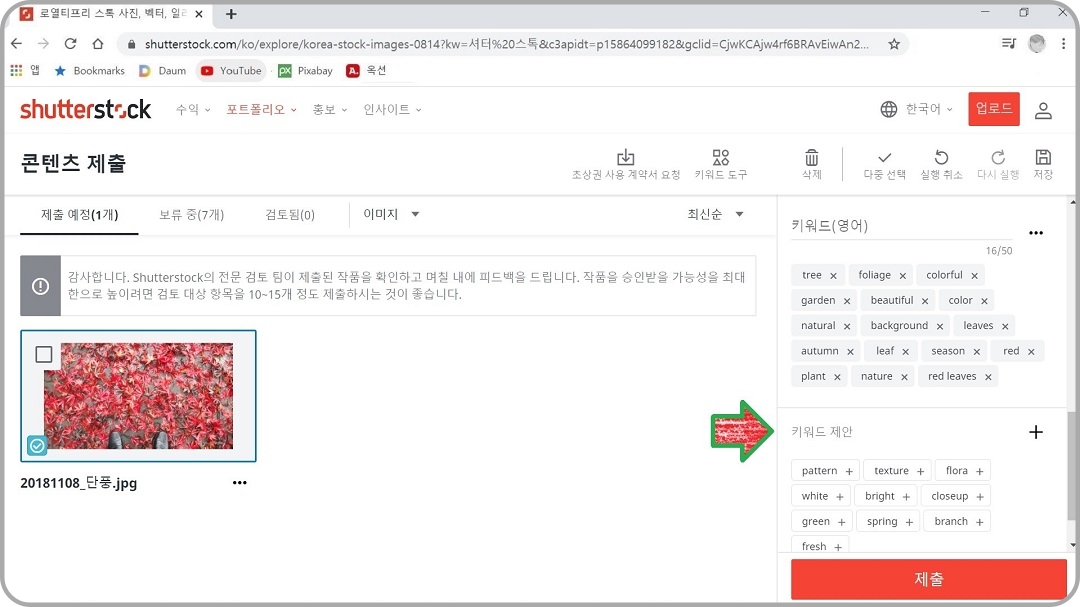Select the red maple leaves thumbnail
The height and width of the screenshot is (607, 1080).
click(x=138, y=396)
